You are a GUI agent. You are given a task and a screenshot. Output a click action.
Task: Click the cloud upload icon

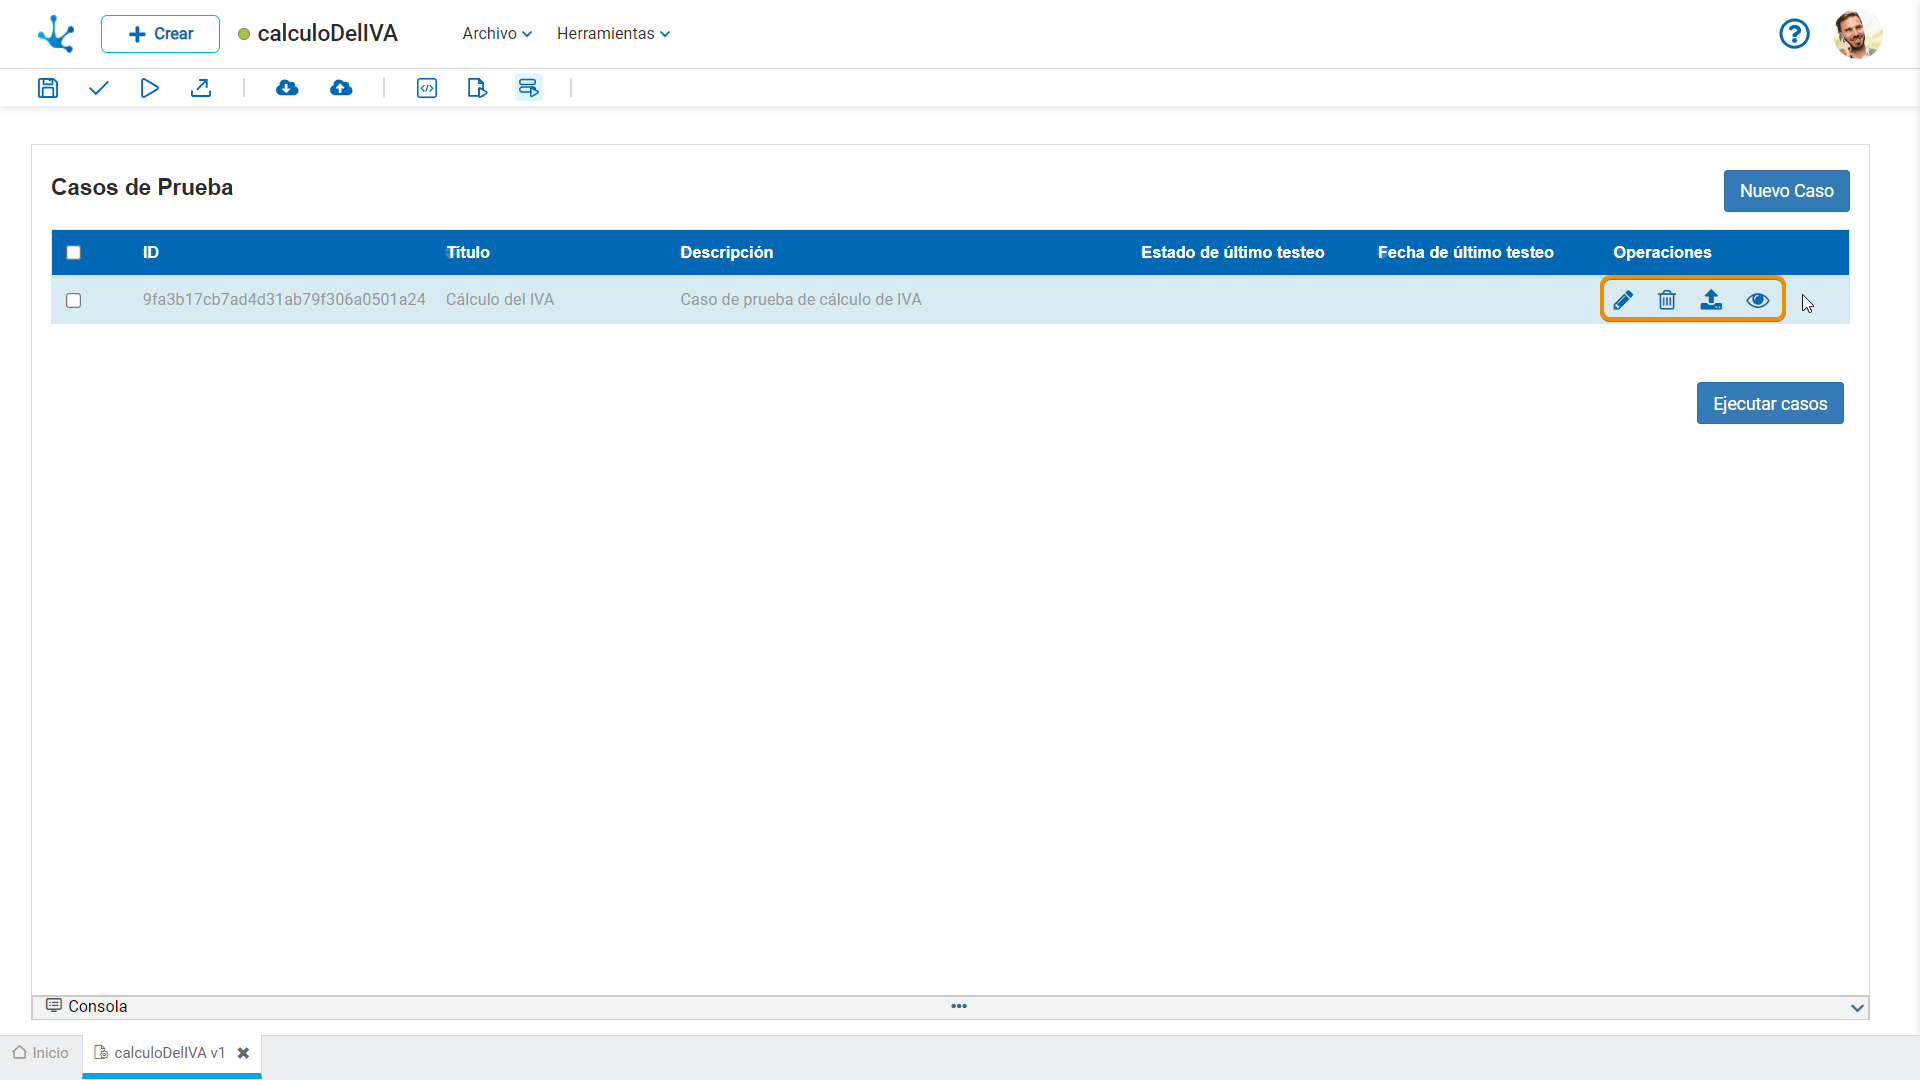[x=341, y=88]
